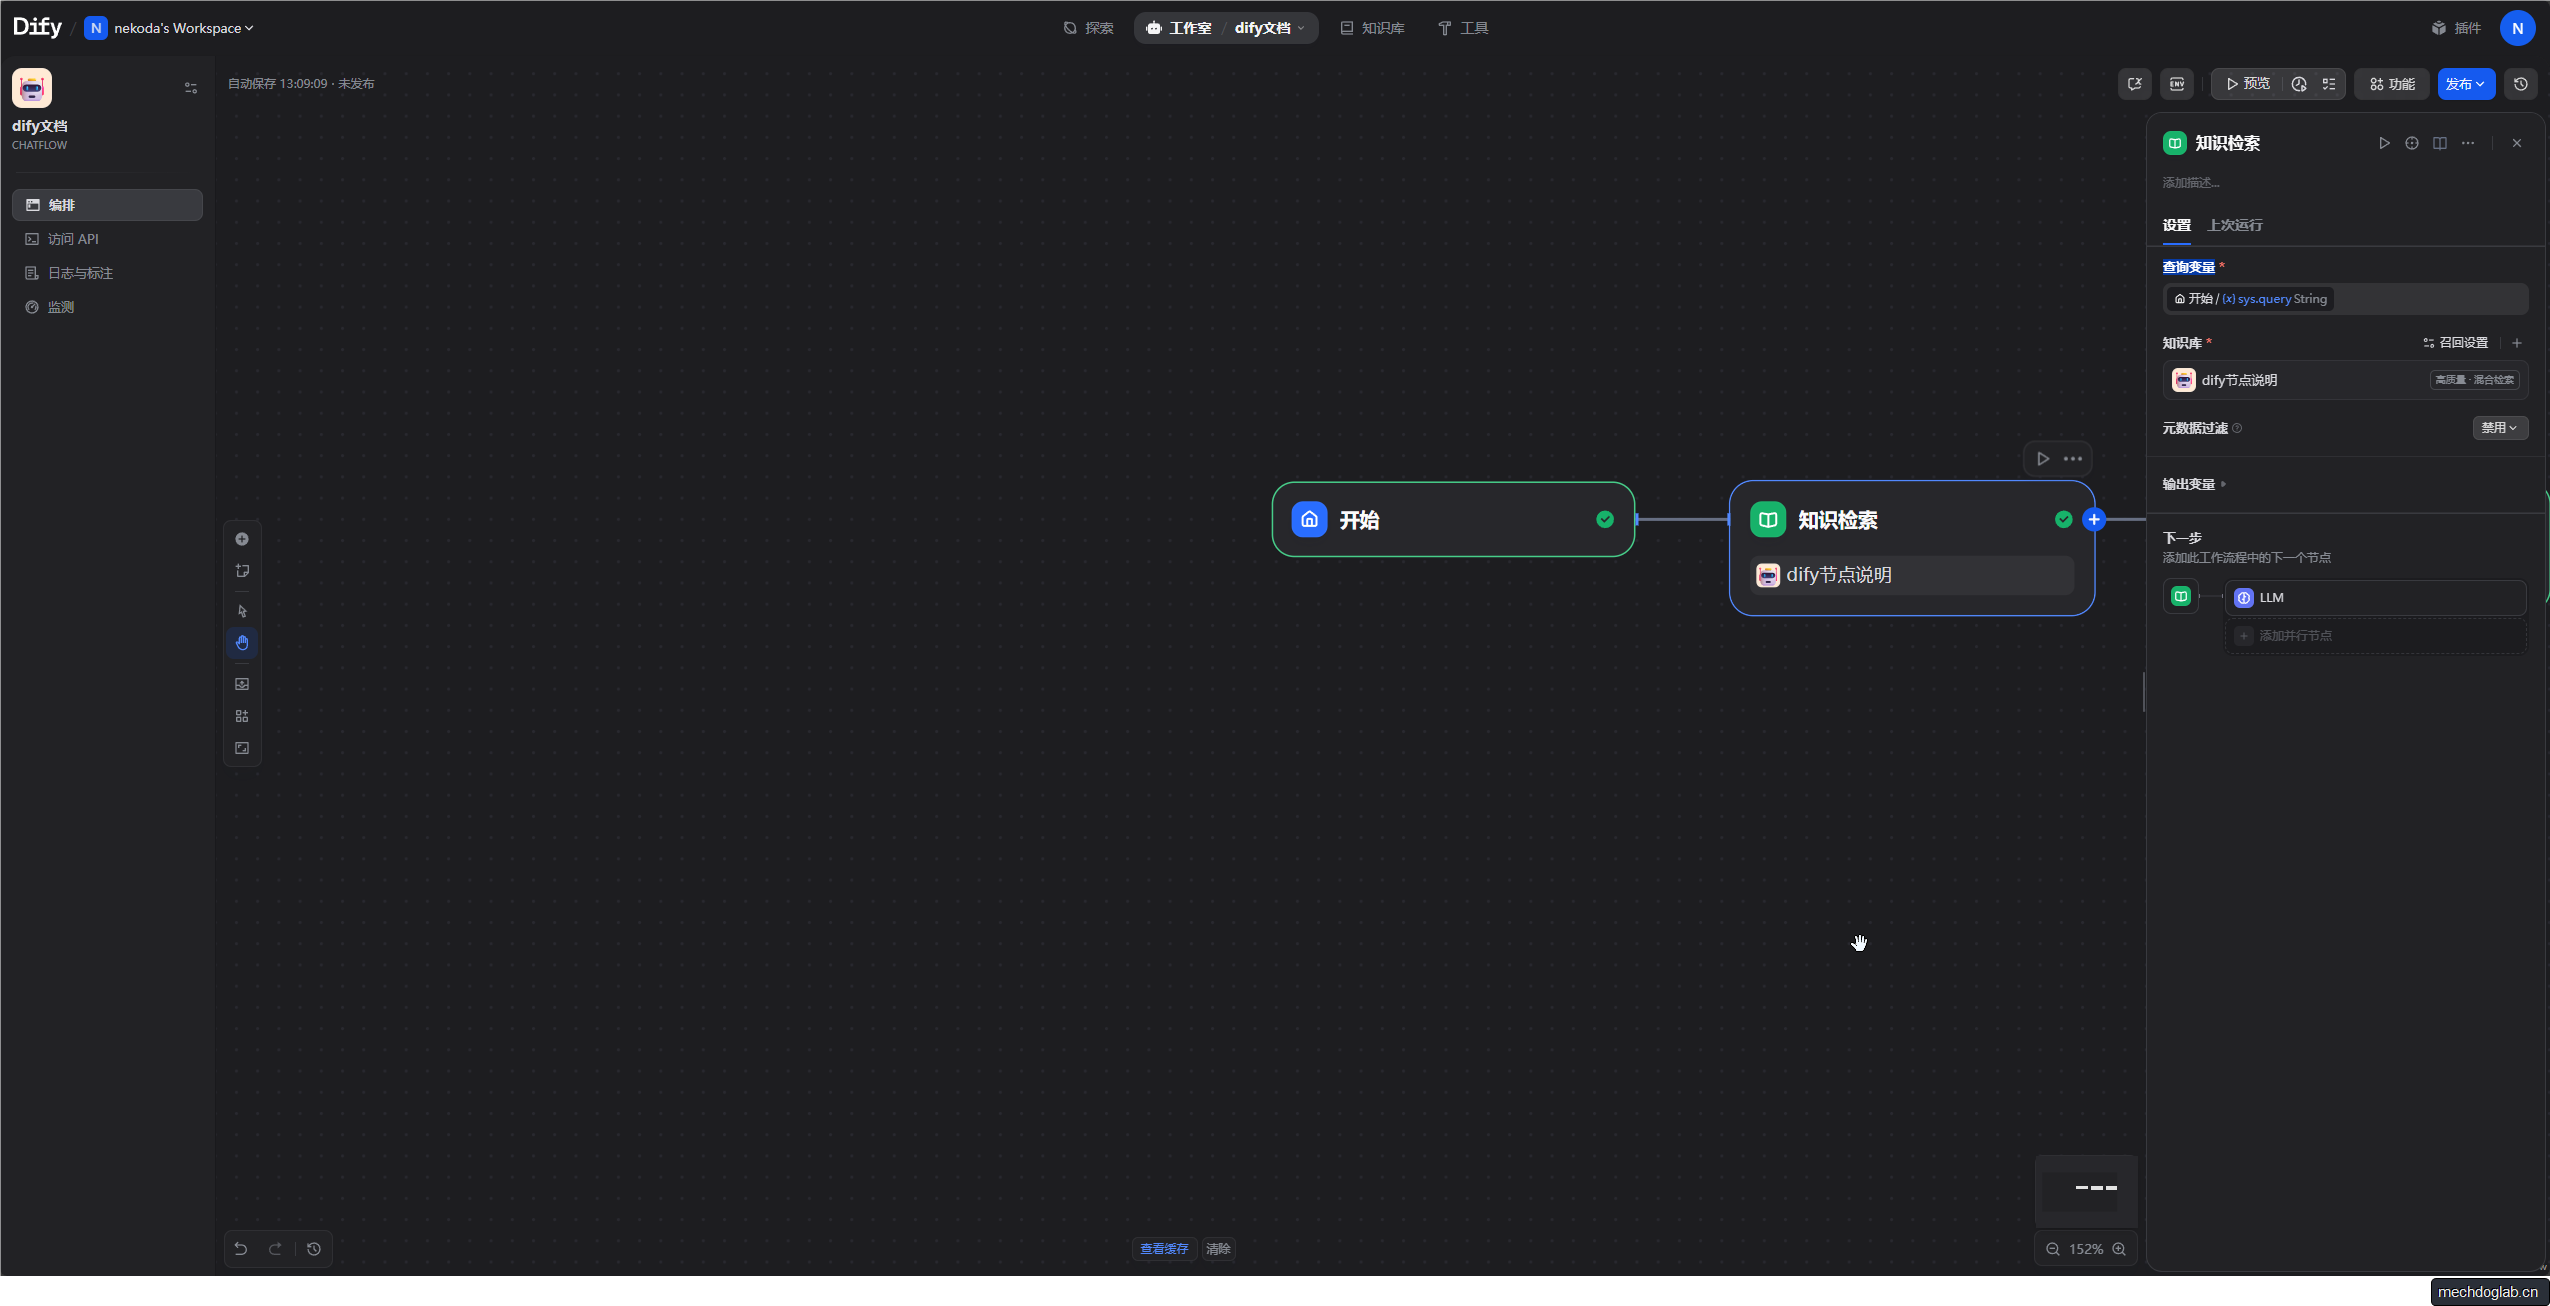Select the pointer mode tool
The image size is (2550, 1306).
pyautogui.click(x=242, y=611)
